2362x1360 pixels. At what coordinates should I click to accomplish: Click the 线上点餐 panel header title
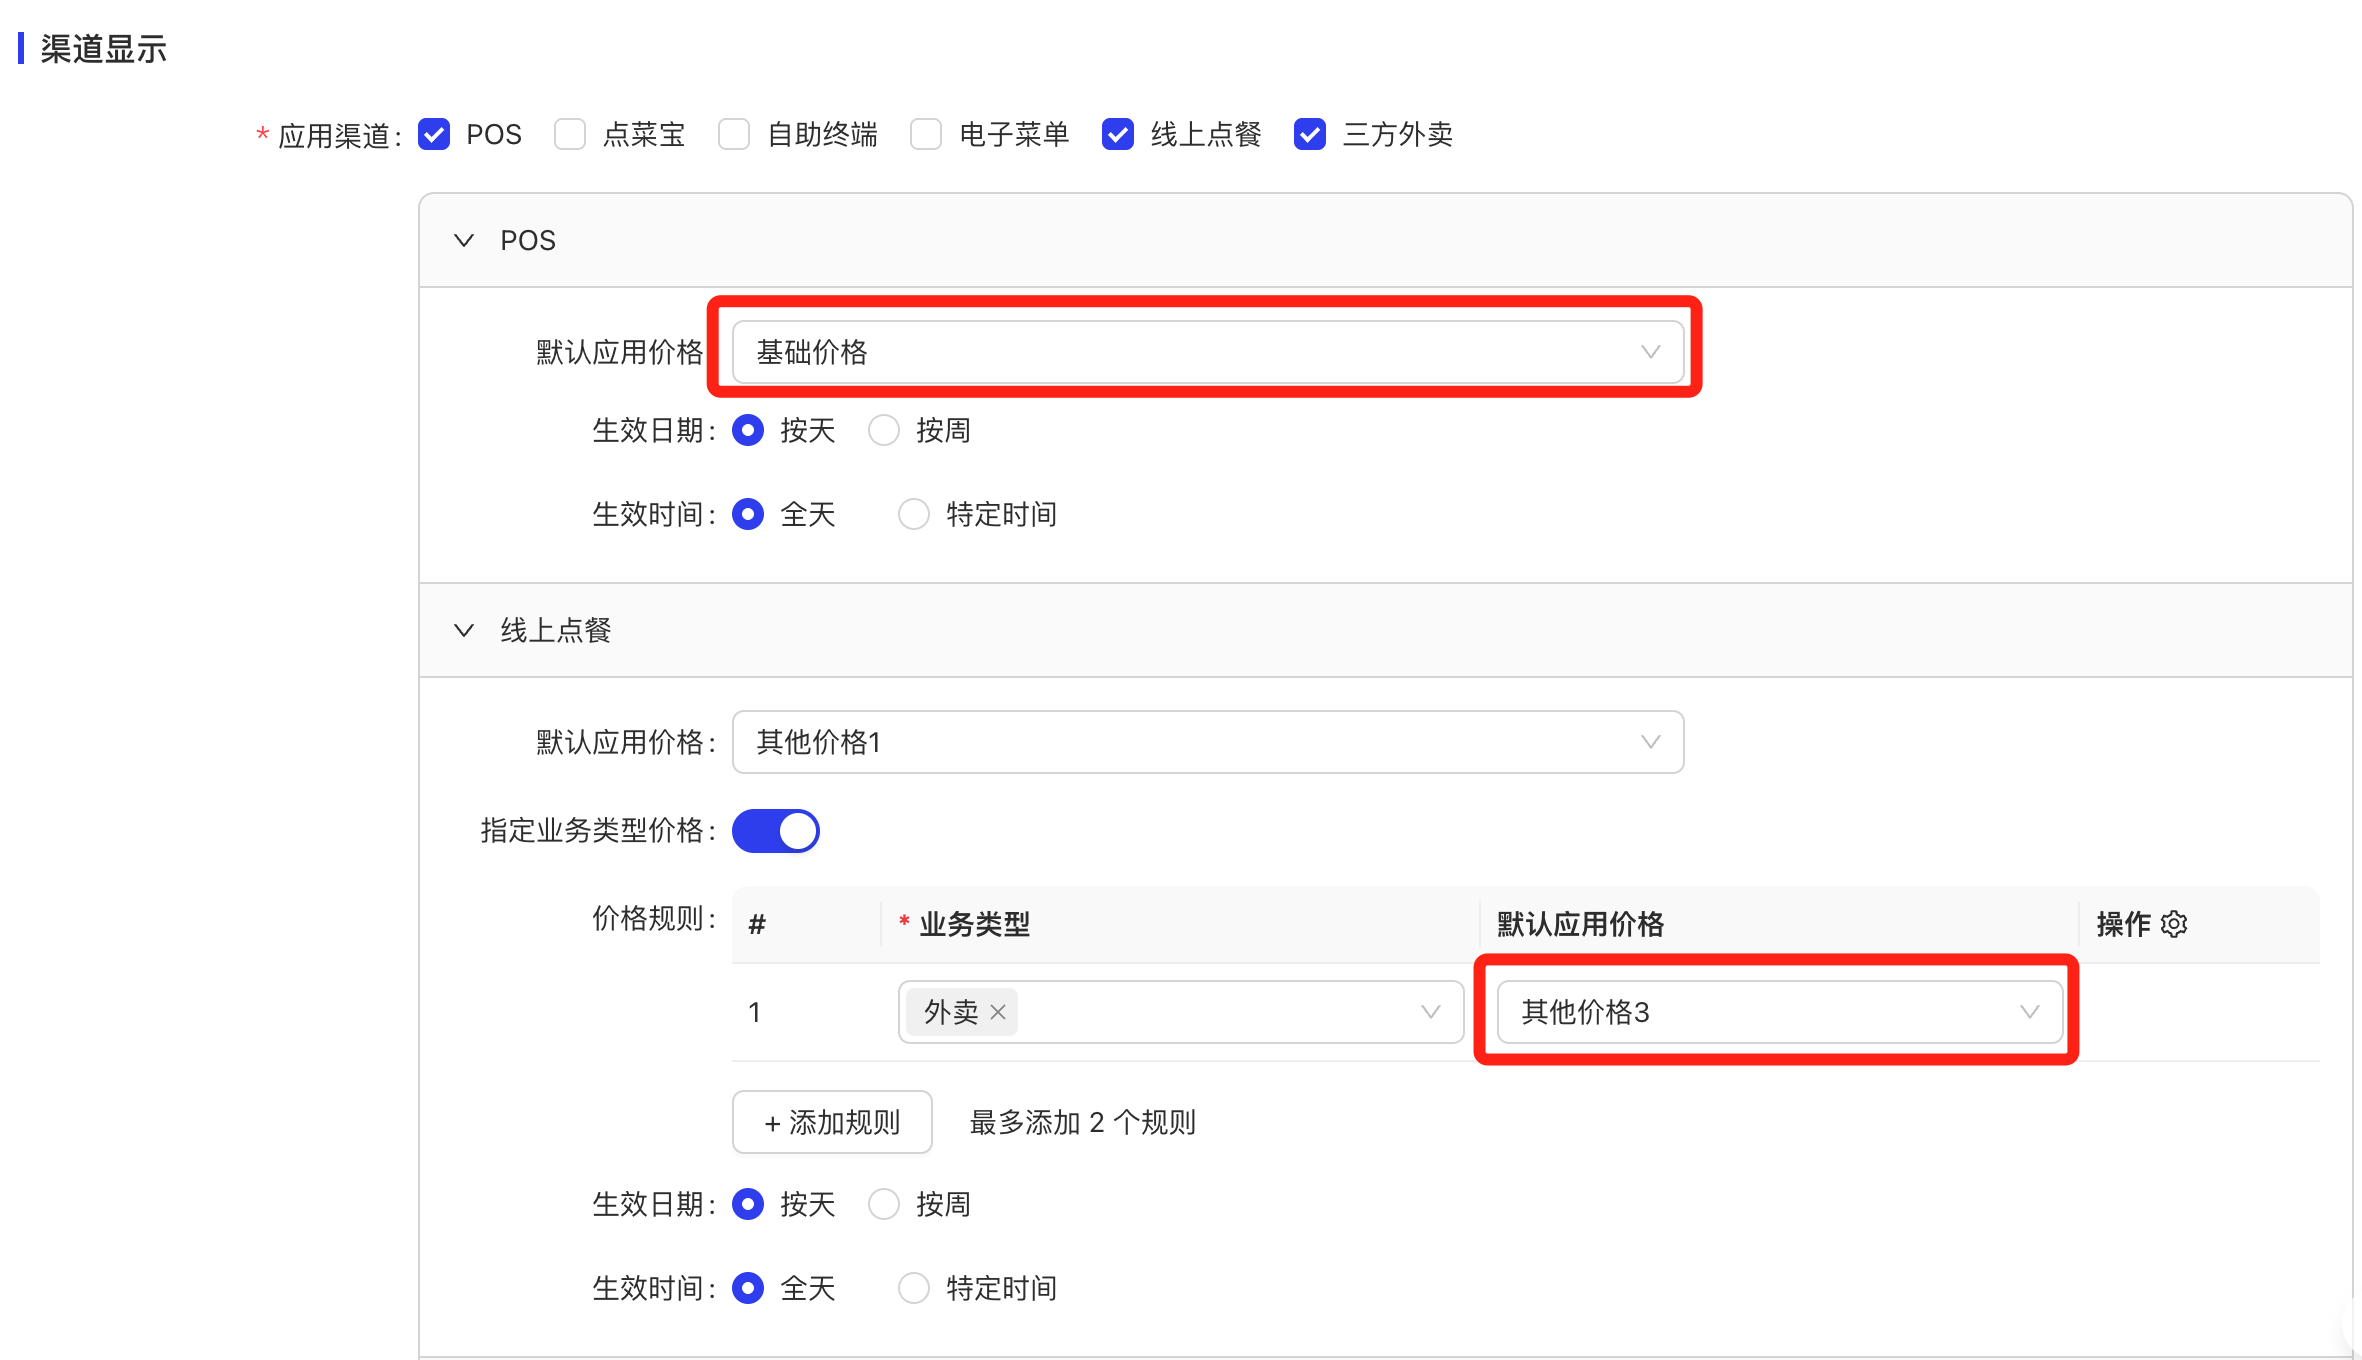[556, 631]
